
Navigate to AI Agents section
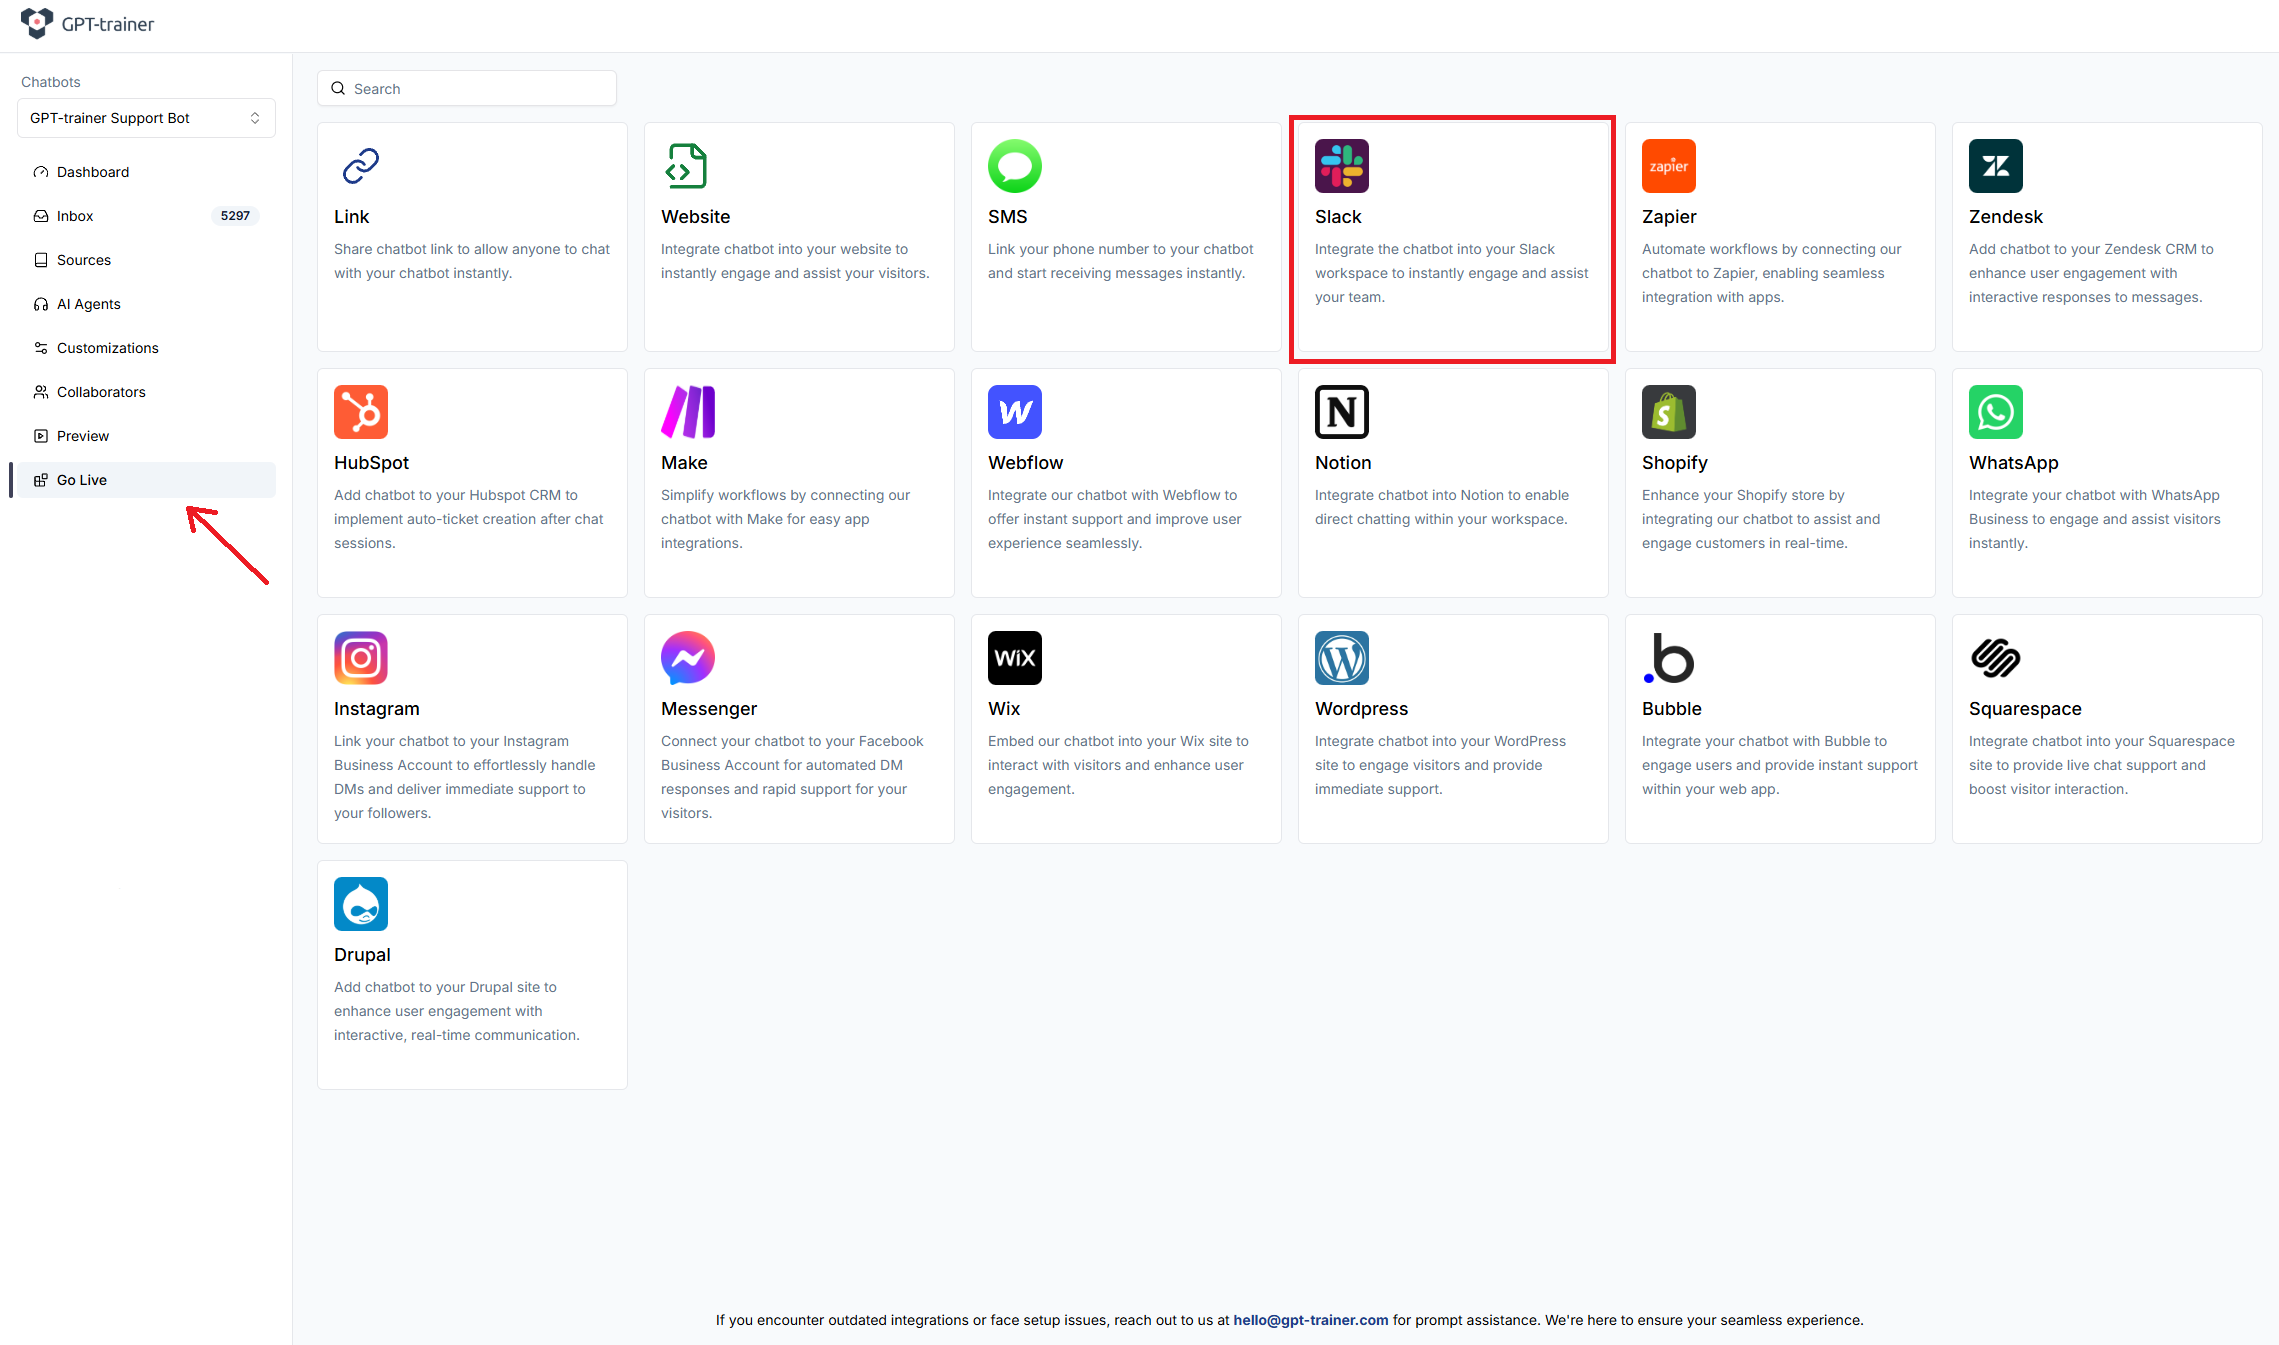pyautogui.click(x=88, y=304)
